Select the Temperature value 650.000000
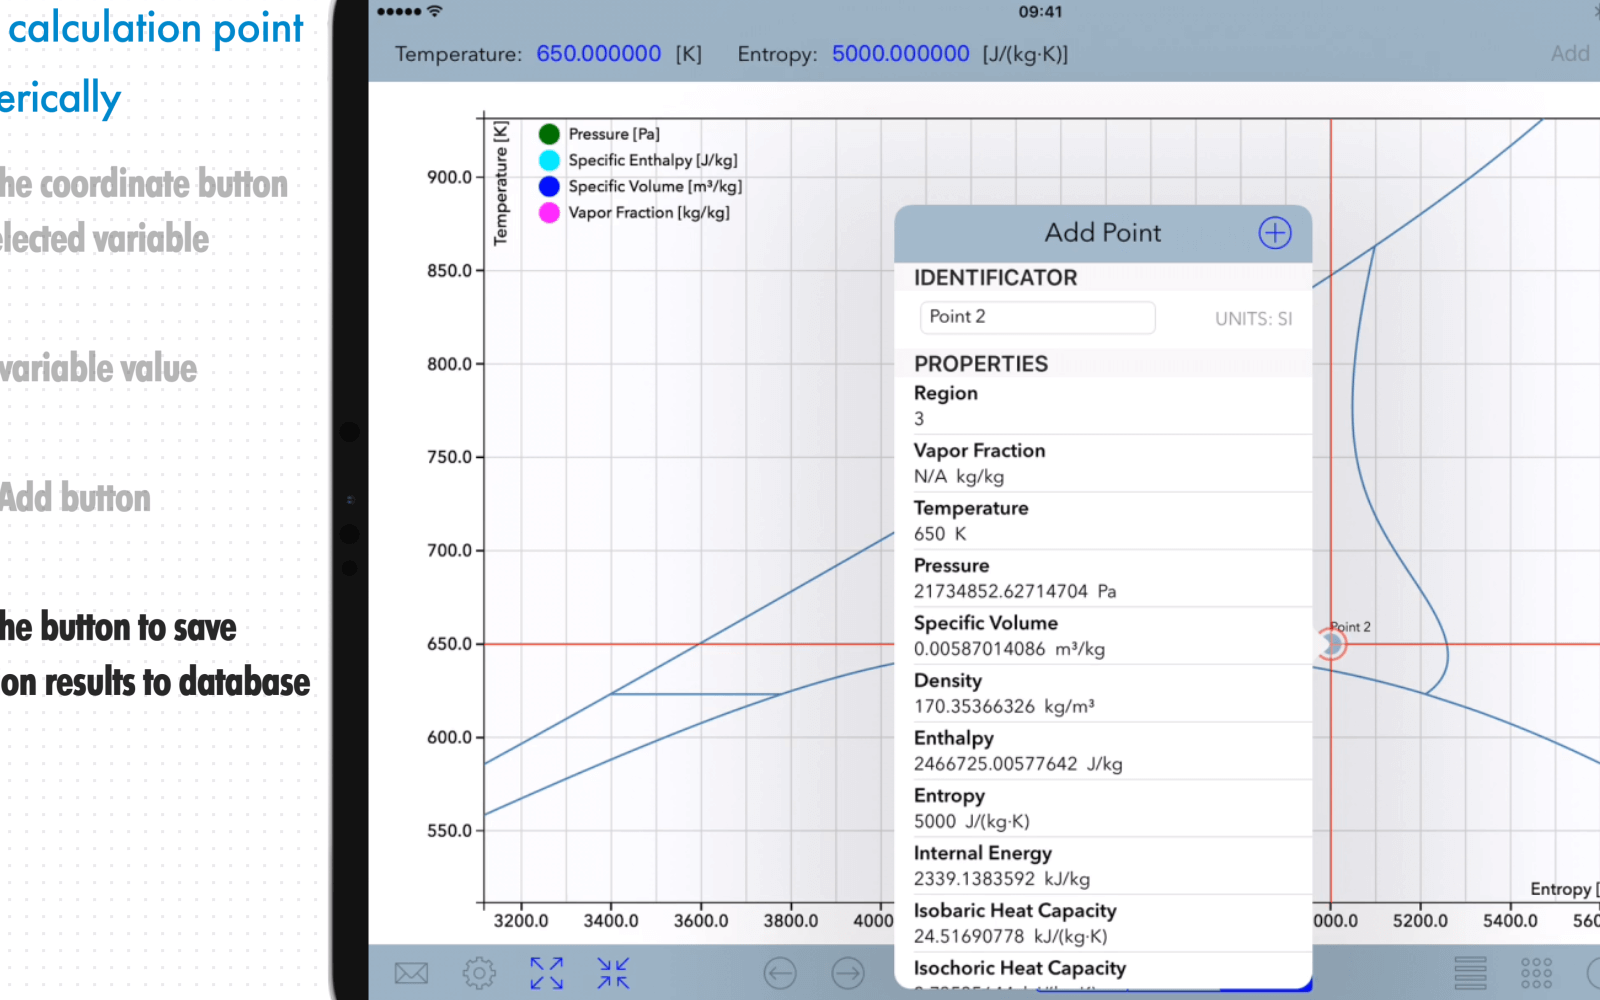The width and height of the screenshot is (1600, 1000). [599, 54]
